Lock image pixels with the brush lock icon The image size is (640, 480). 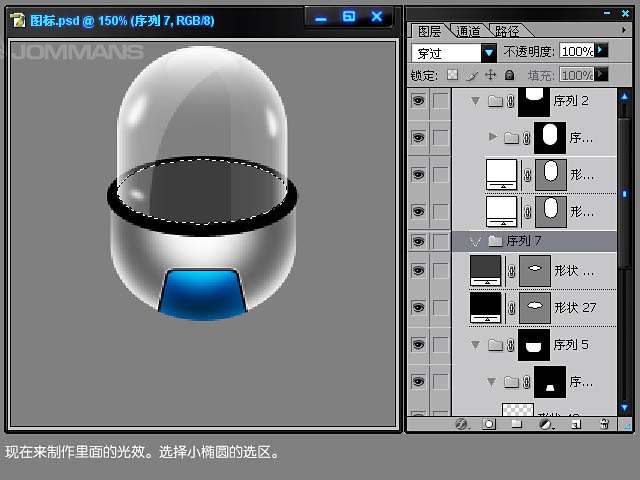[472, 75]
